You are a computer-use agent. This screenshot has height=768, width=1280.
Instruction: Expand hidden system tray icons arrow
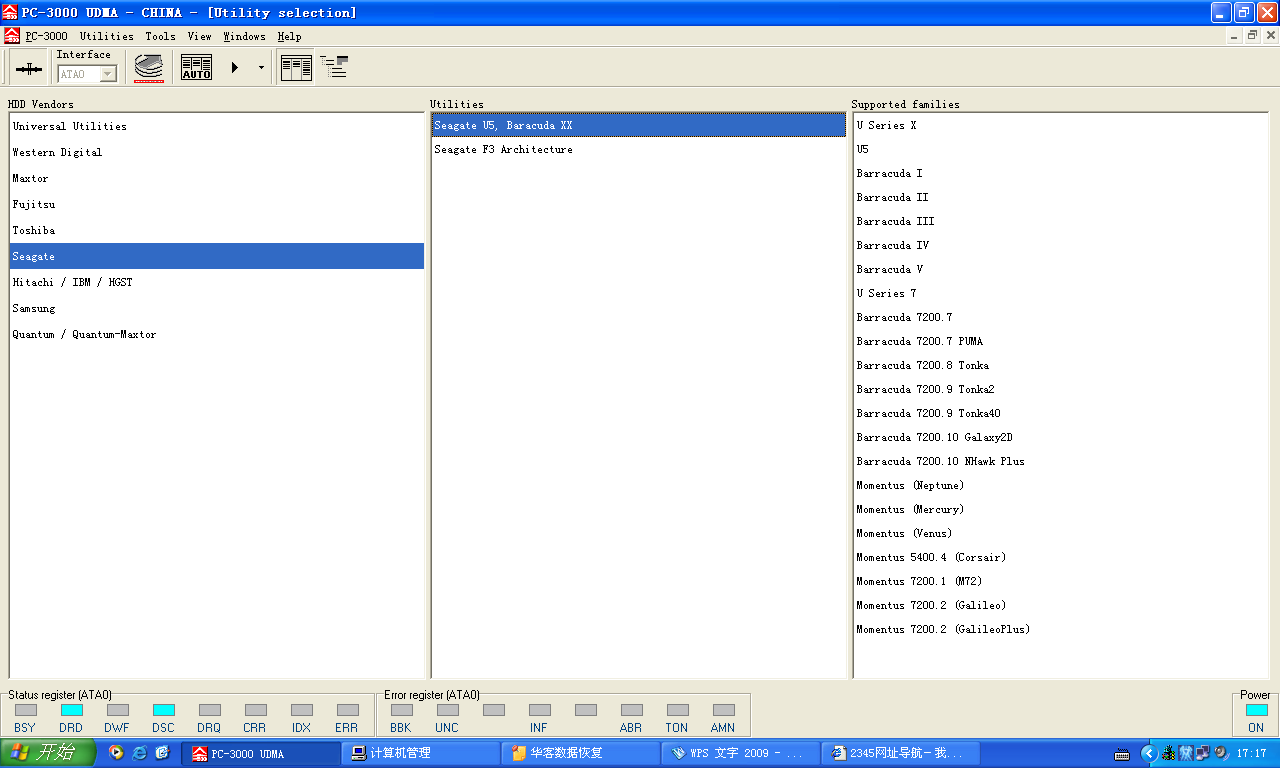point(1149,753)
